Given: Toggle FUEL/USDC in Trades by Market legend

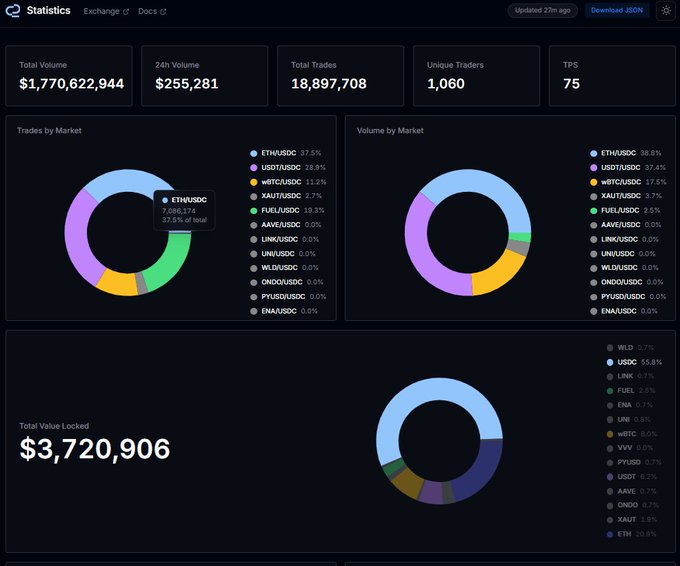Looking at the screenshot, I should [287, 210].
